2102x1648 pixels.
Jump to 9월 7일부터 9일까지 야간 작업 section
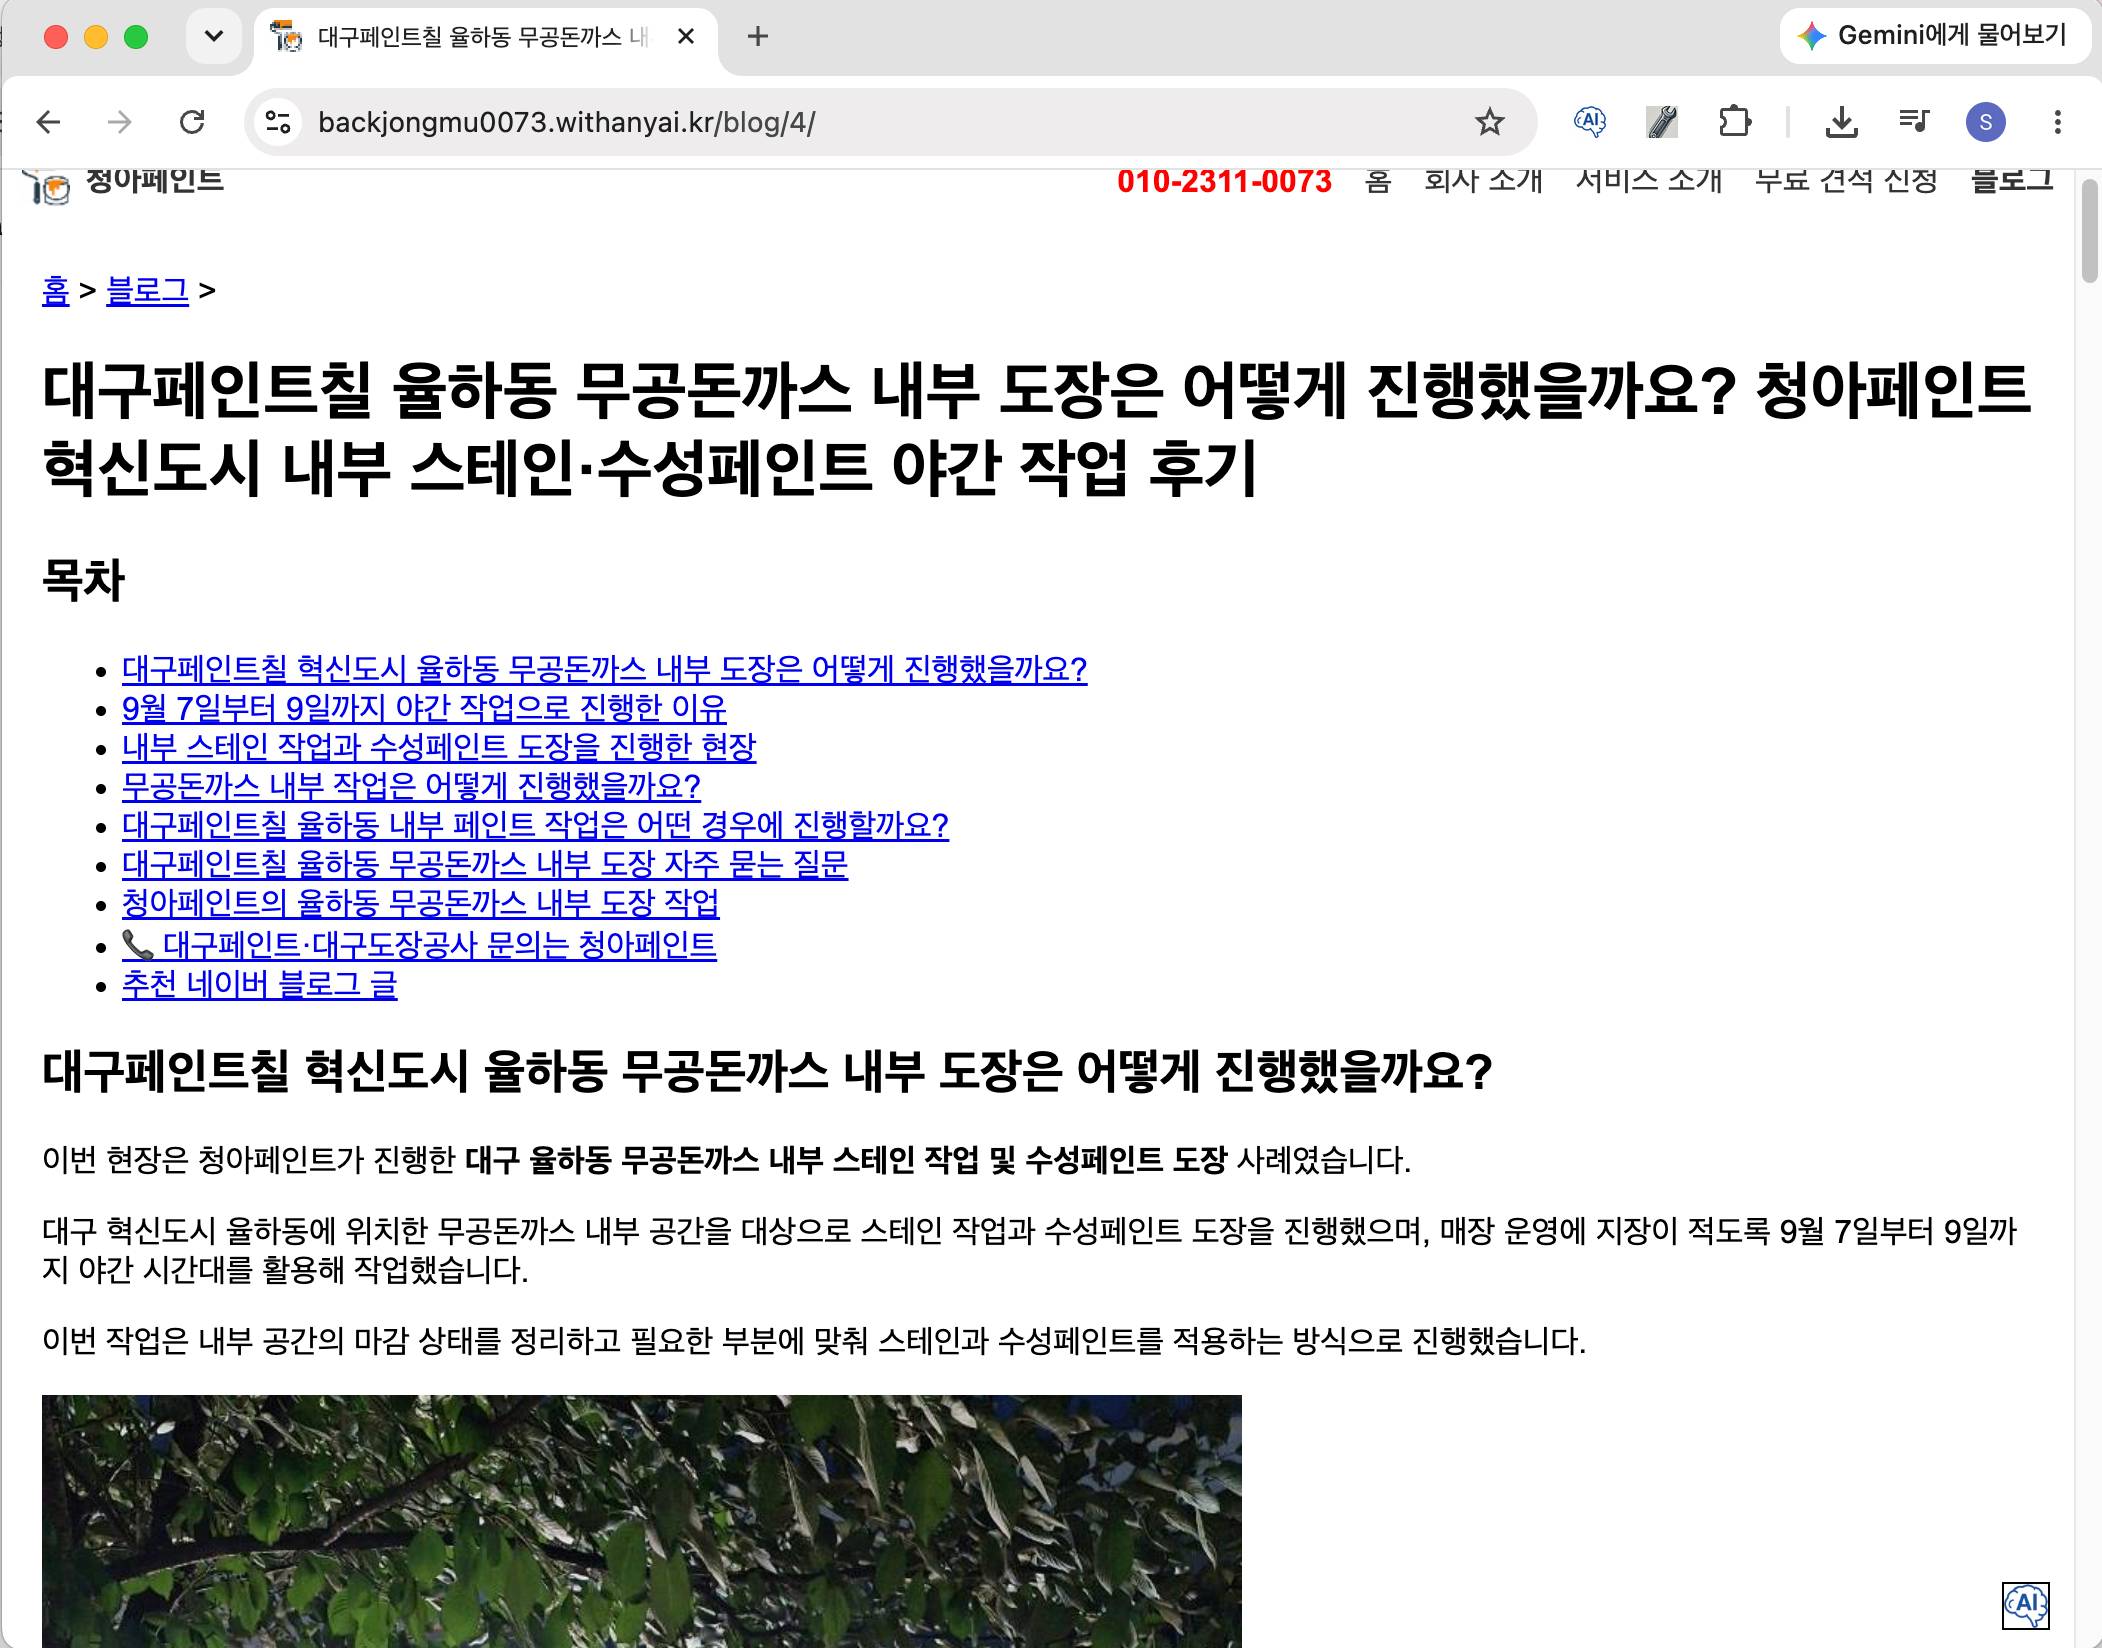pos(424,708)
